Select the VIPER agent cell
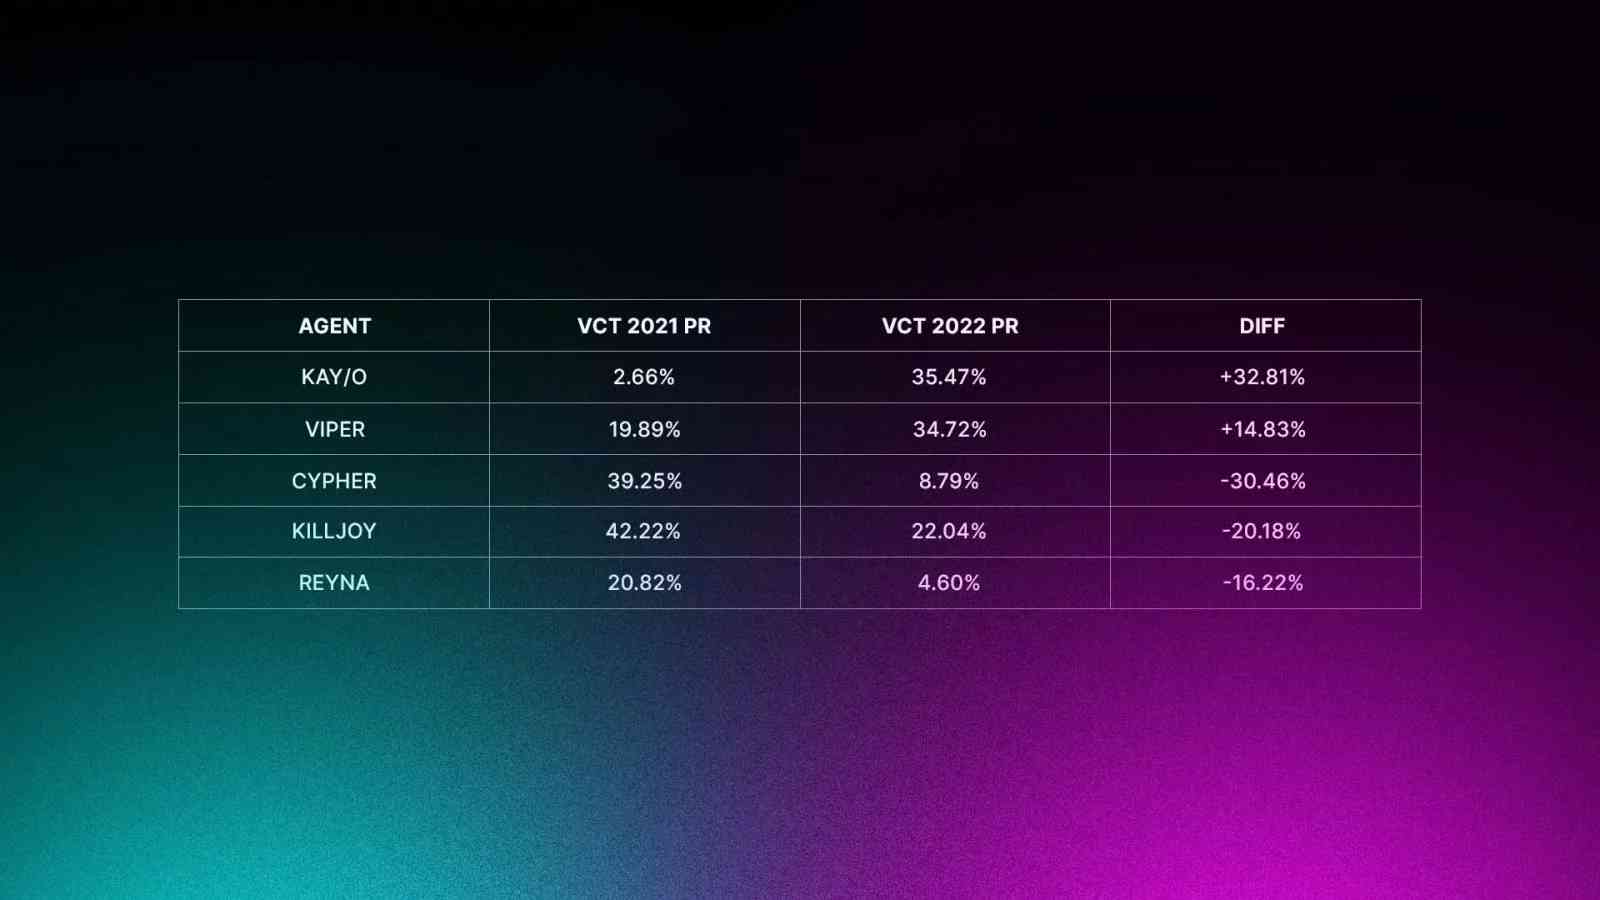Screen dimensions: 1600x900 click(x=334, y=429)
